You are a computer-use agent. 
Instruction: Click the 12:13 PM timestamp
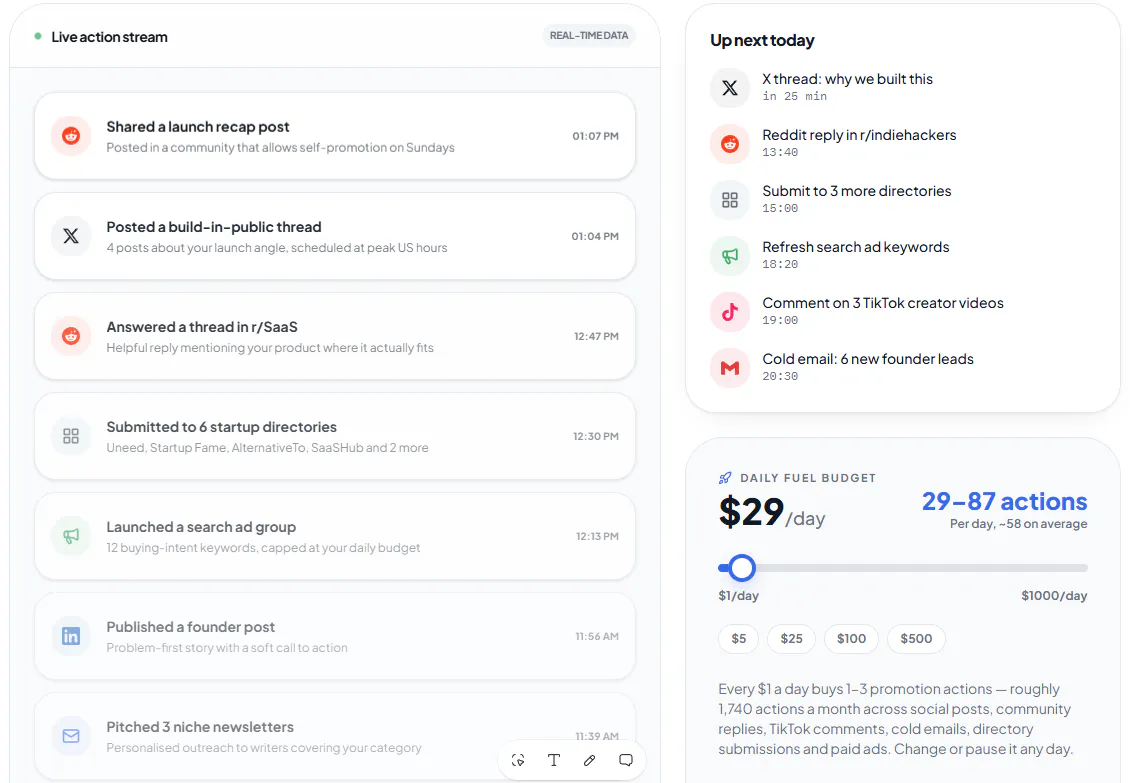(597, 536)
